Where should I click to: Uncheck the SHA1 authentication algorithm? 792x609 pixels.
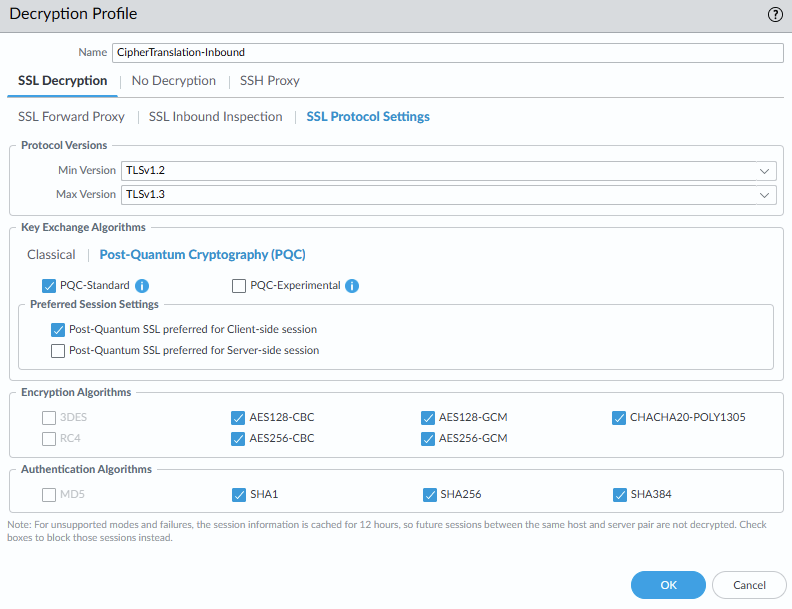pyautogui.click(x=239, y=494)
